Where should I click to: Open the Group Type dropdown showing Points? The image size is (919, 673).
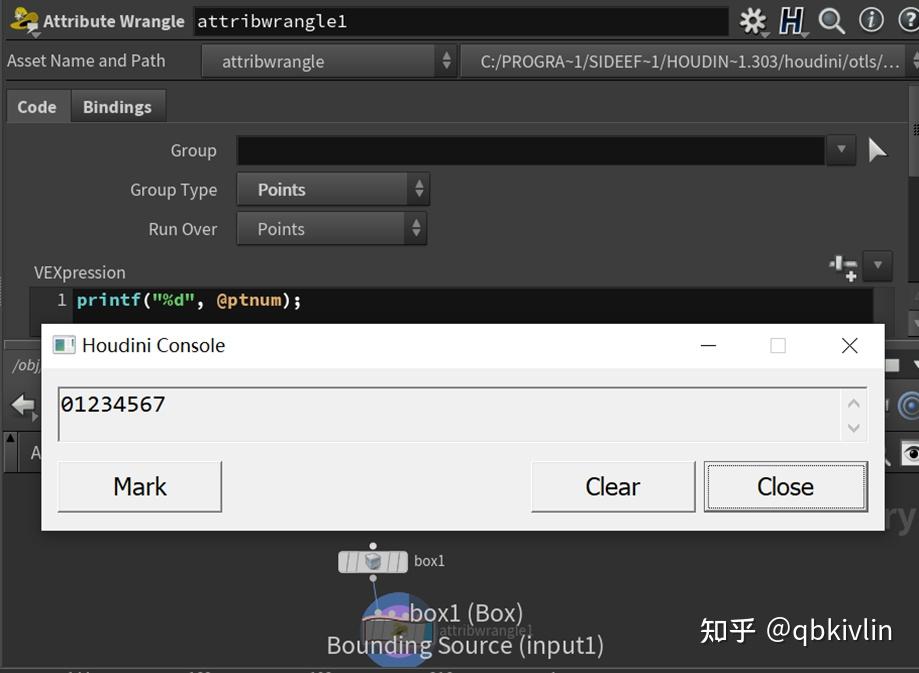tap(419, 189)
